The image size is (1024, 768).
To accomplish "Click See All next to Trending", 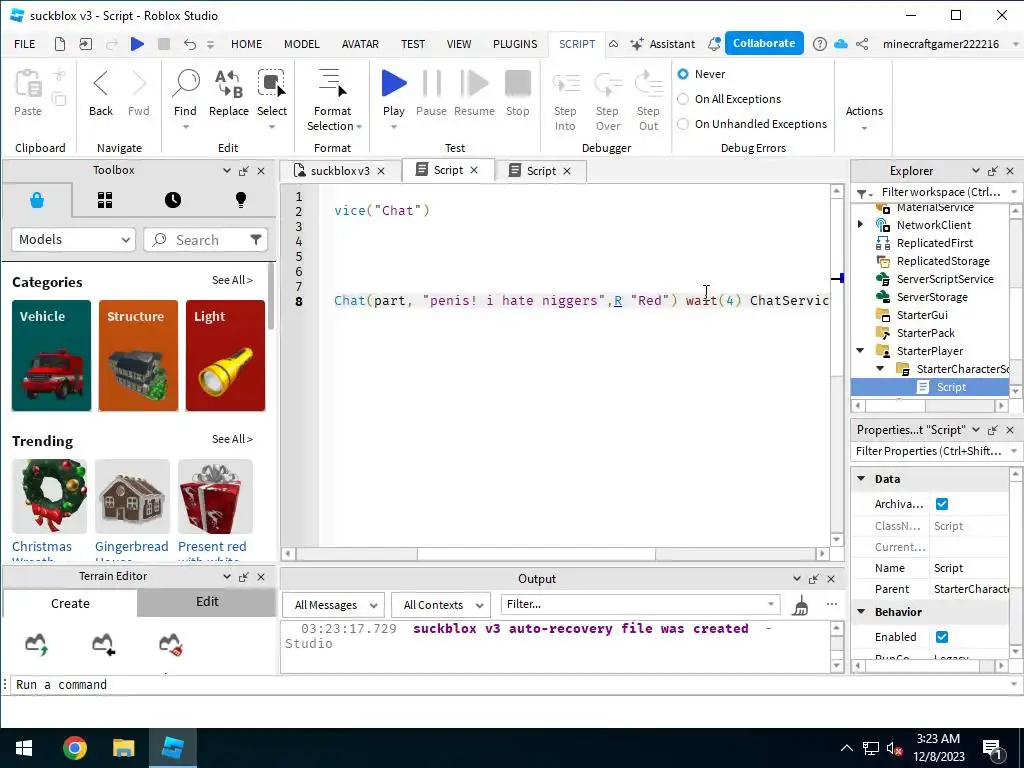I will tap(232, 440).
